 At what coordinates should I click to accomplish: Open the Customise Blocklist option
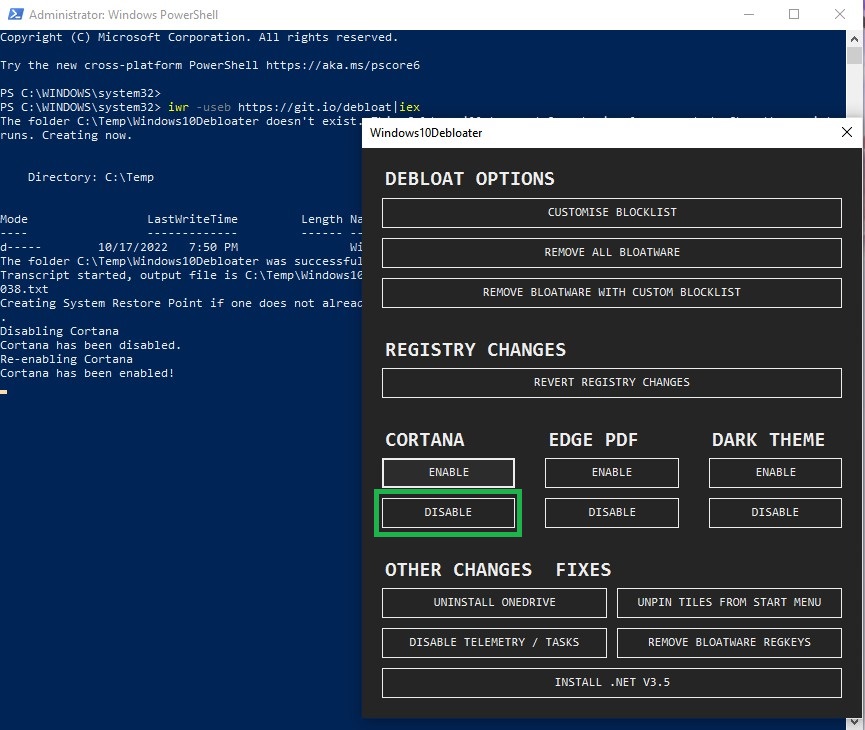611,212
